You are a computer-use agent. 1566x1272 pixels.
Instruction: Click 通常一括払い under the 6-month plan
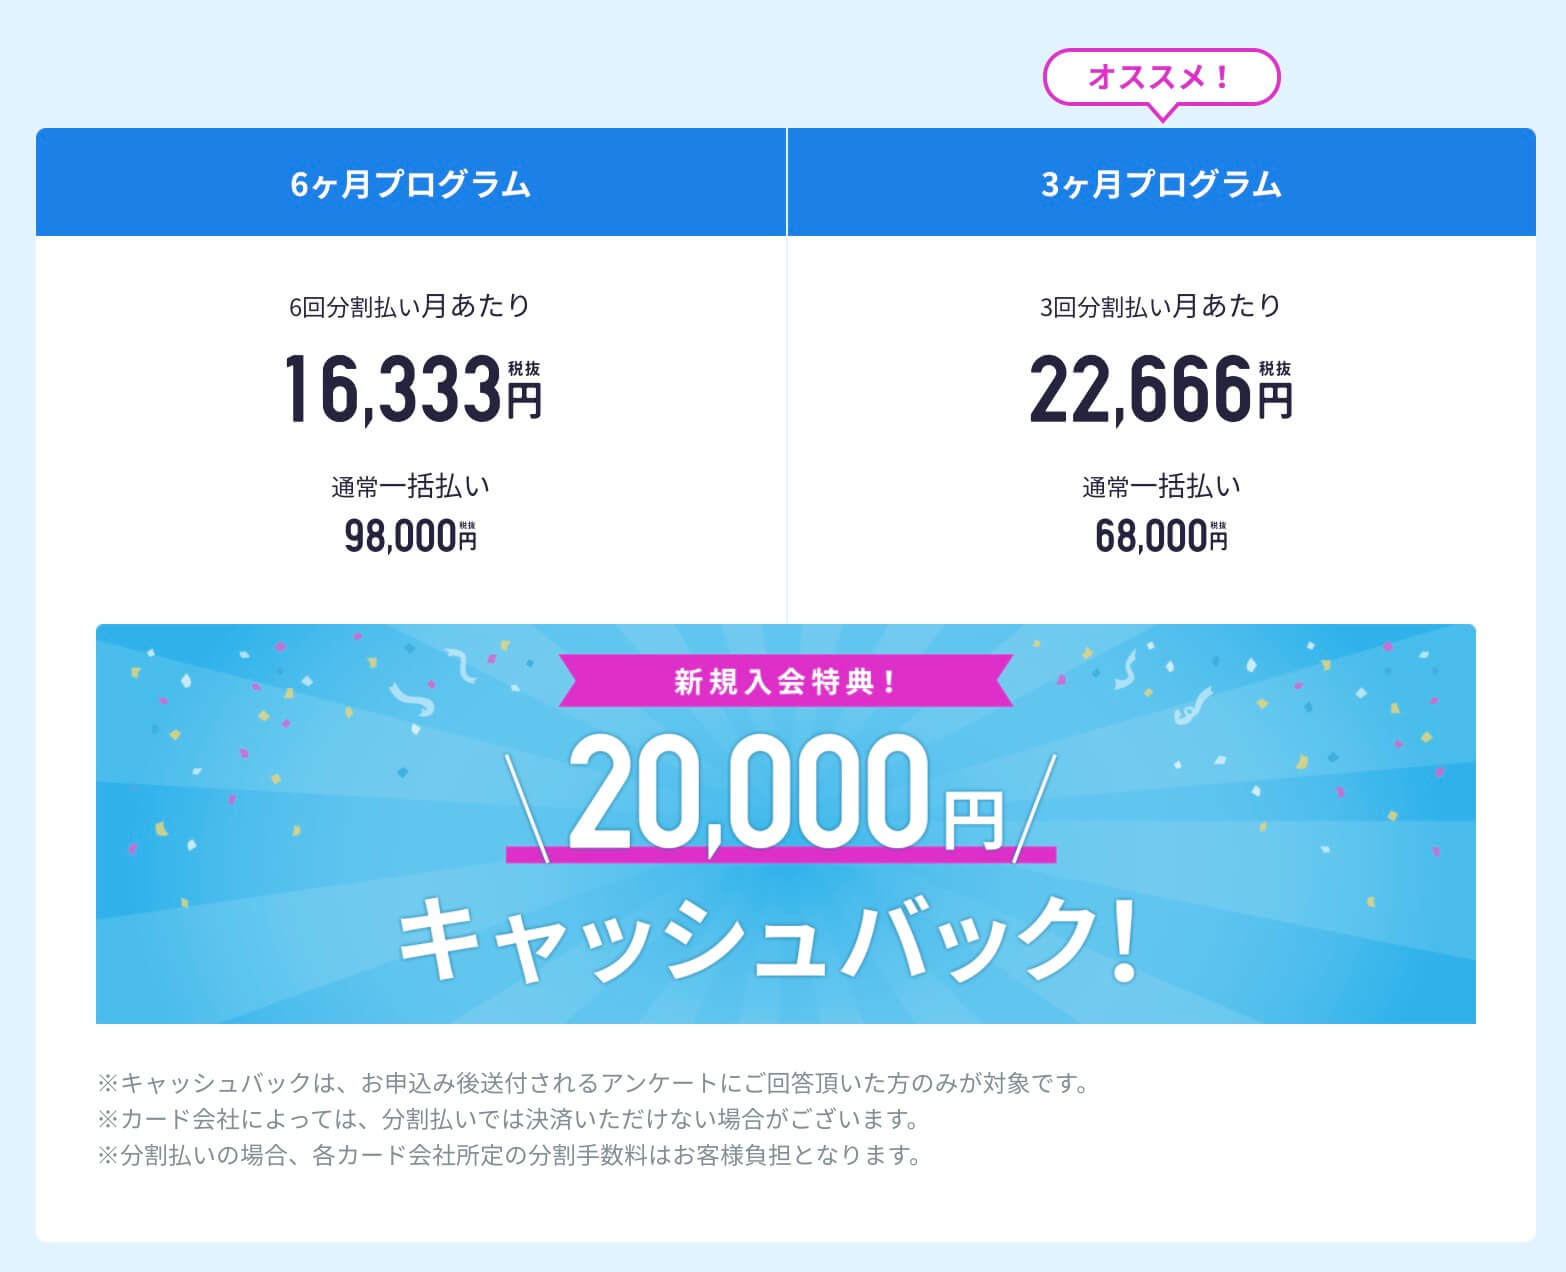click(411, 487)
